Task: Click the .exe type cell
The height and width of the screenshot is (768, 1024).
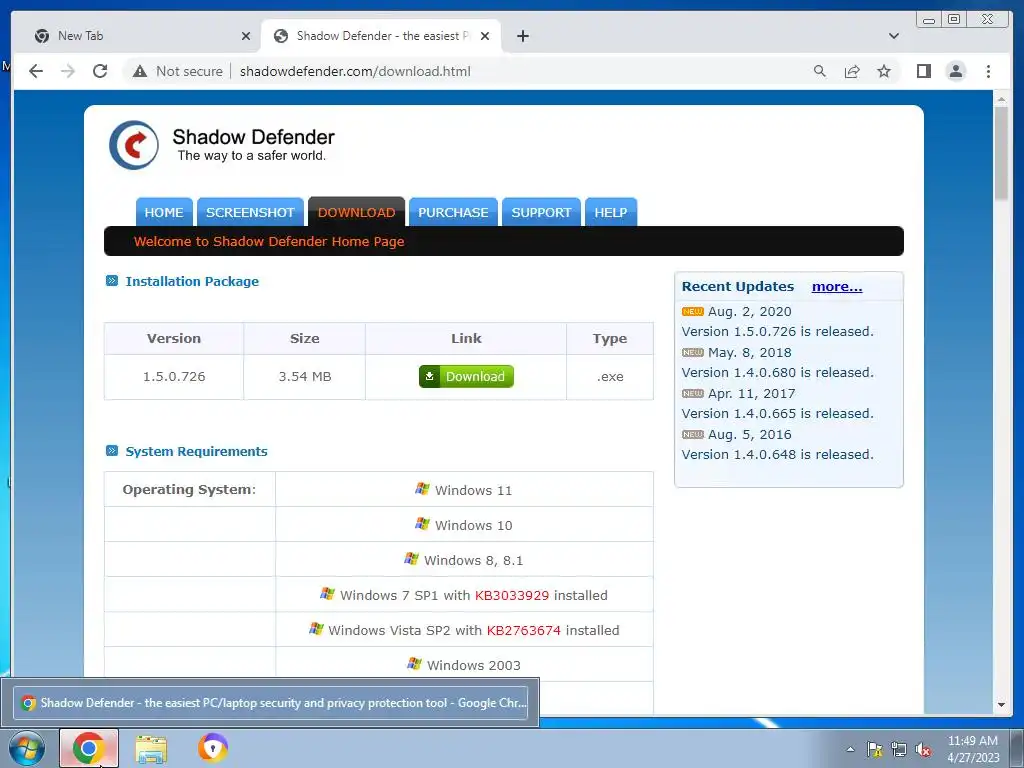Action: click(610, 377)
